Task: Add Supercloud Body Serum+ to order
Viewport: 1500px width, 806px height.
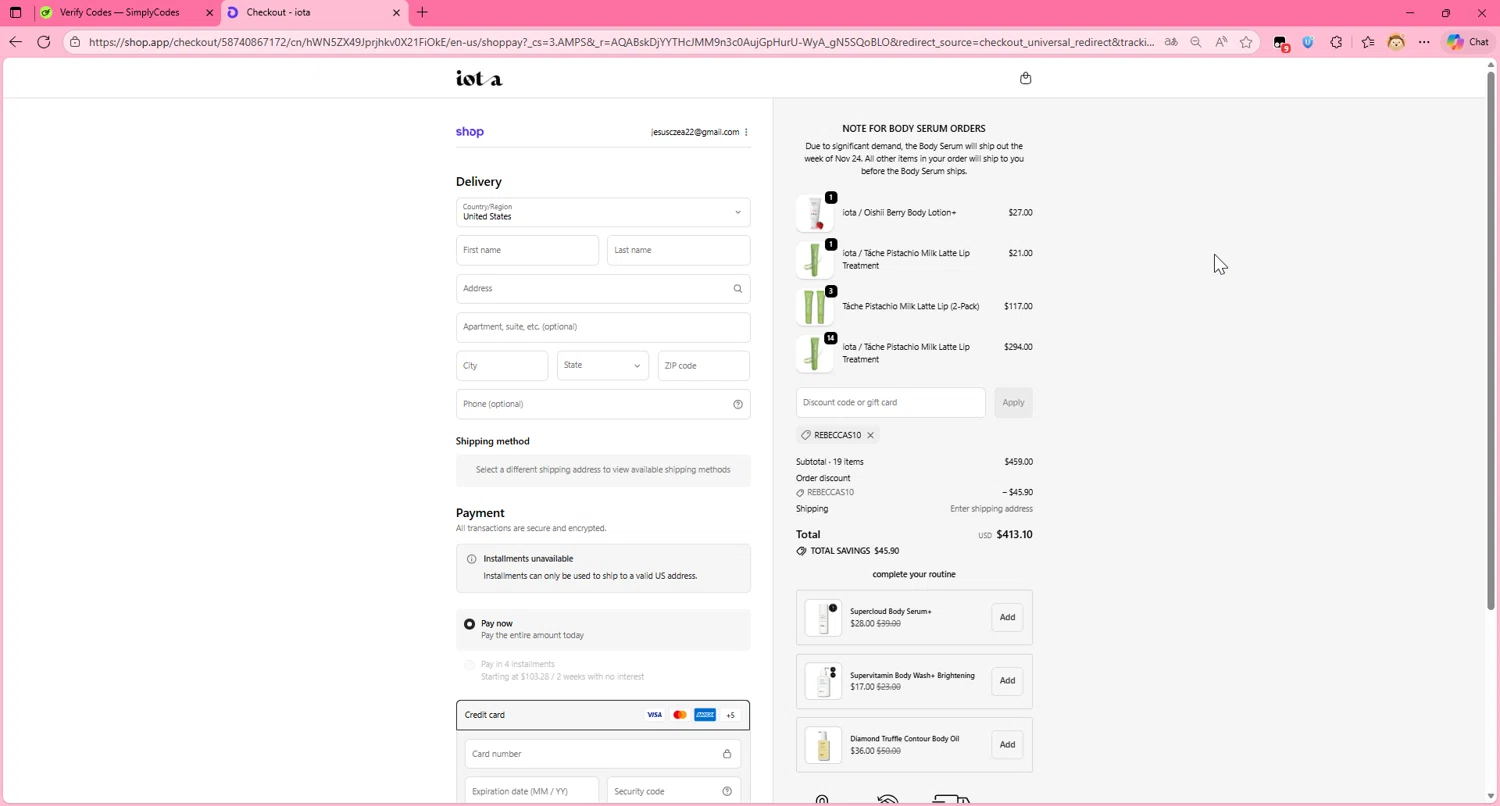Action: pyautogui.click(x=1007, y=617)
